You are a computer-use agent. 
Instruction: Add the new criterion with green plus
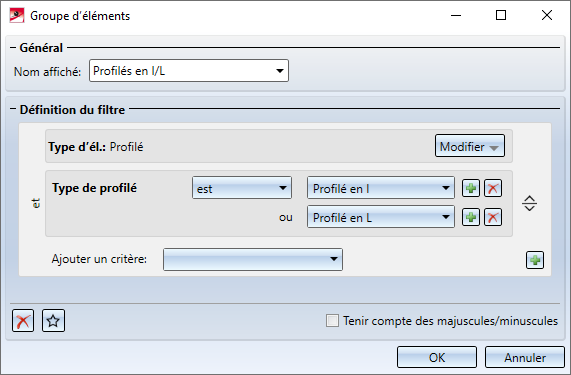pyautogui.click(x=535, y=260)
